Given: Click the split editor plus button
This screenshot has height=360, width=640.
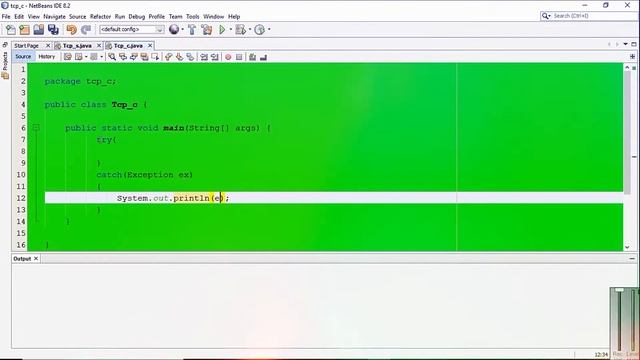Looking at the screenshot, I should [x=632, y=57].
